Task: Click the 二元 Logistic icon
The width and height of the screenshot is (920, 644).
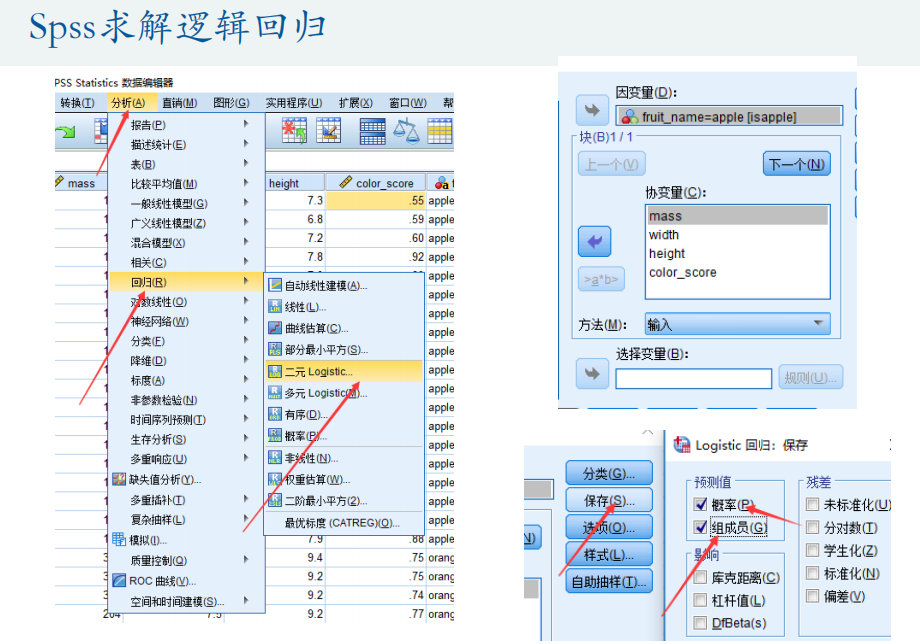Action: 275,371
